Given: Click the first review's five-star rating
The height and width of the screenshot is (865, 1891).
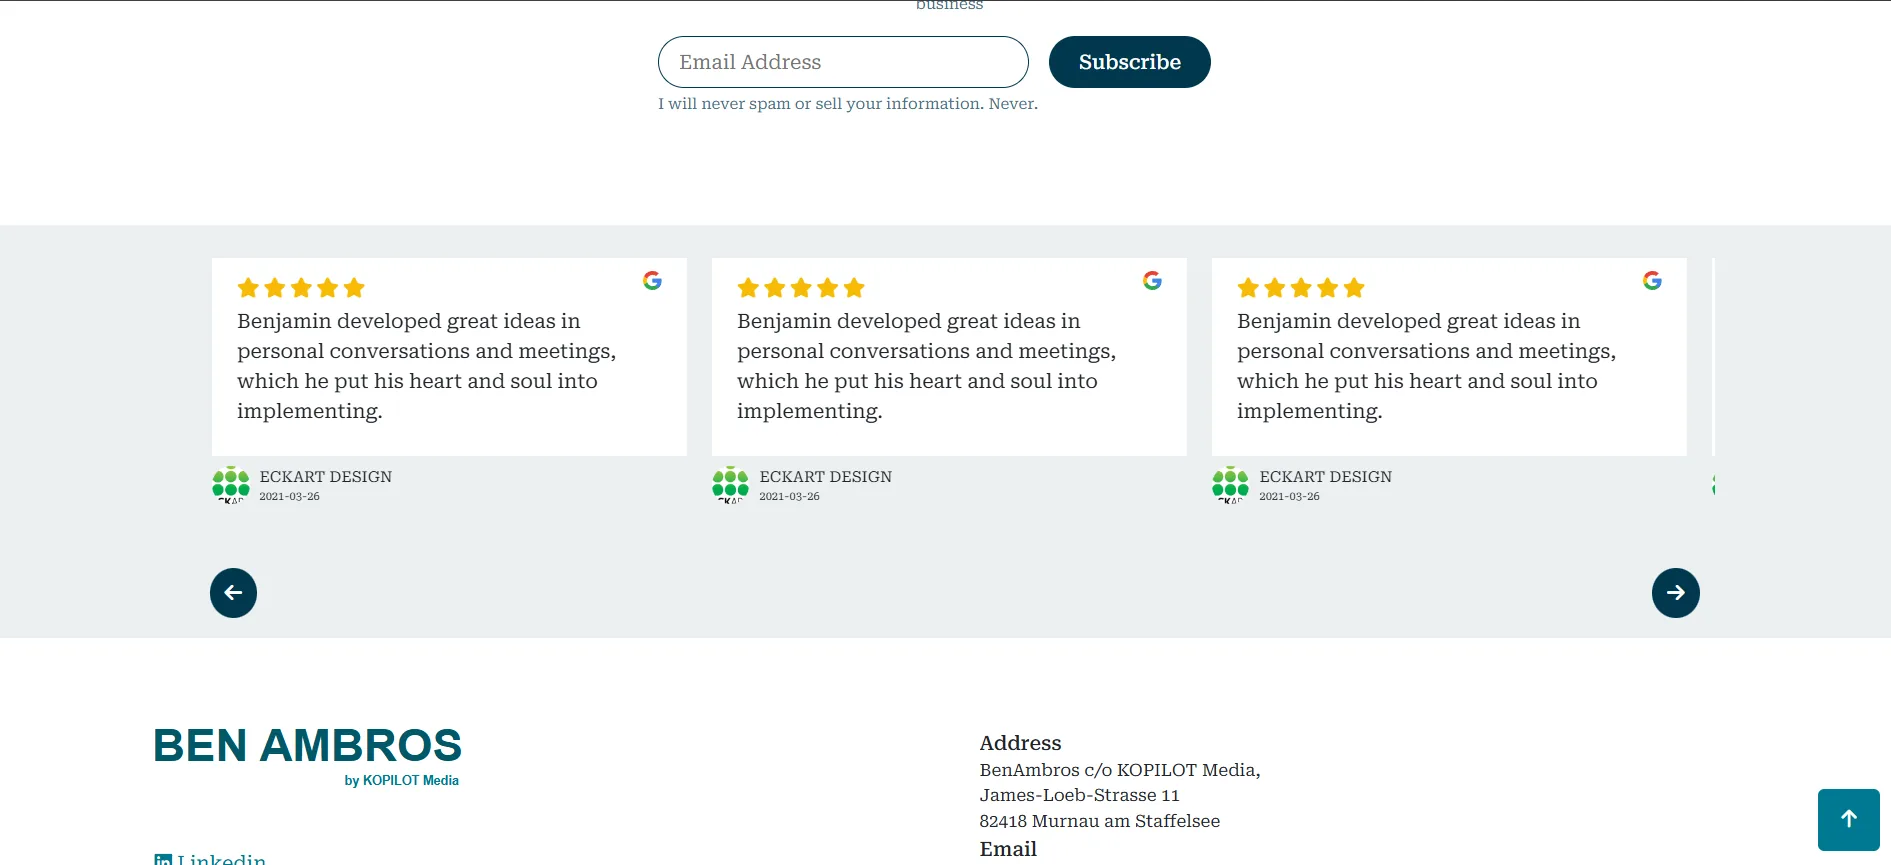Looking at the screenshot, I should [x=301, y=289].
